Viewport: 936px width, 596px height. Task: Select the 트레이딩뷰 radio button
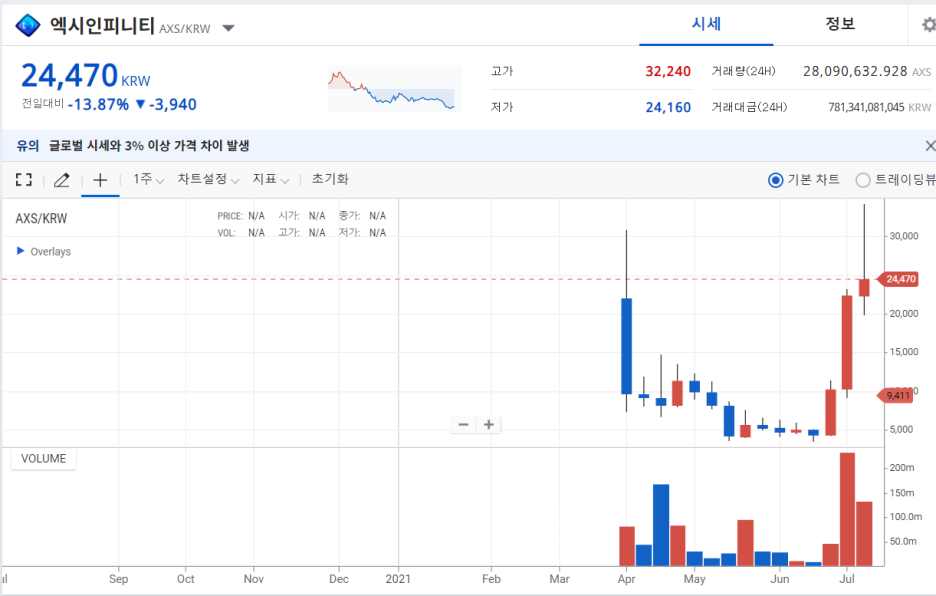pos(863,180)
